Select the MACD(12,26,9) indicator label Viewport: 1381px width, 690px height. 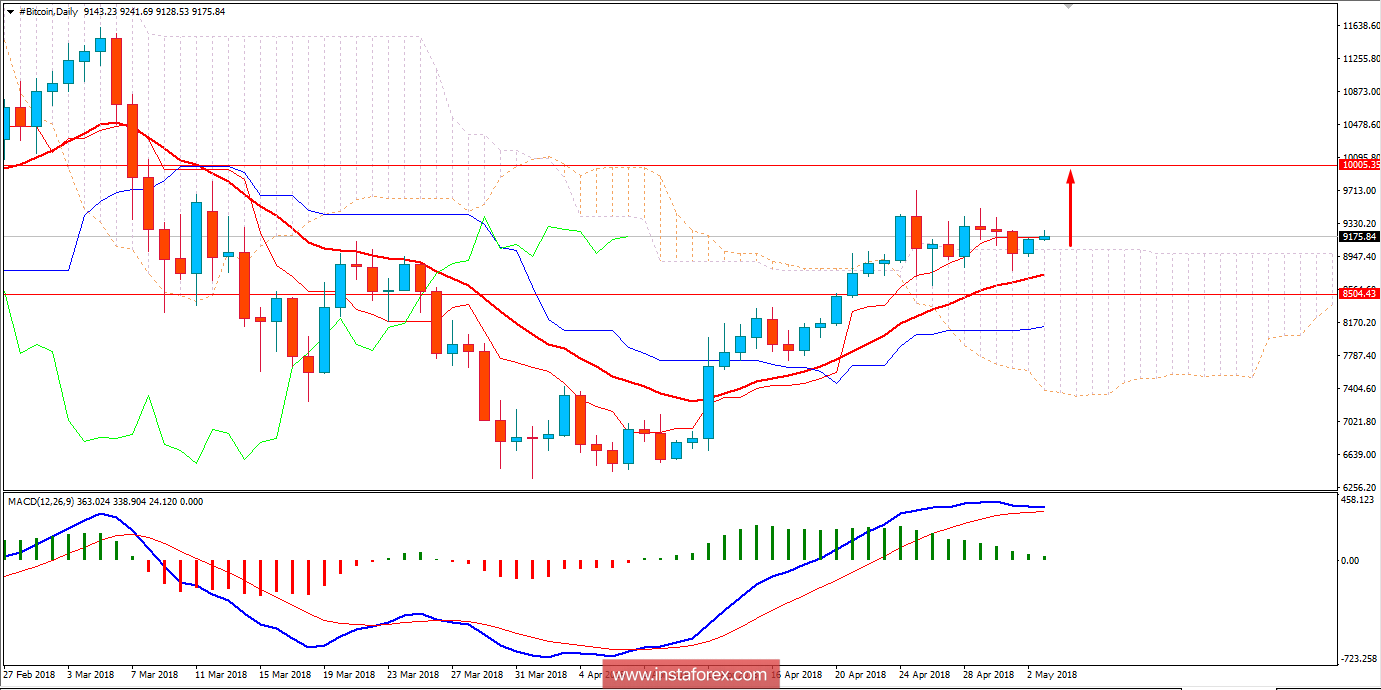(x=41, y=501)
